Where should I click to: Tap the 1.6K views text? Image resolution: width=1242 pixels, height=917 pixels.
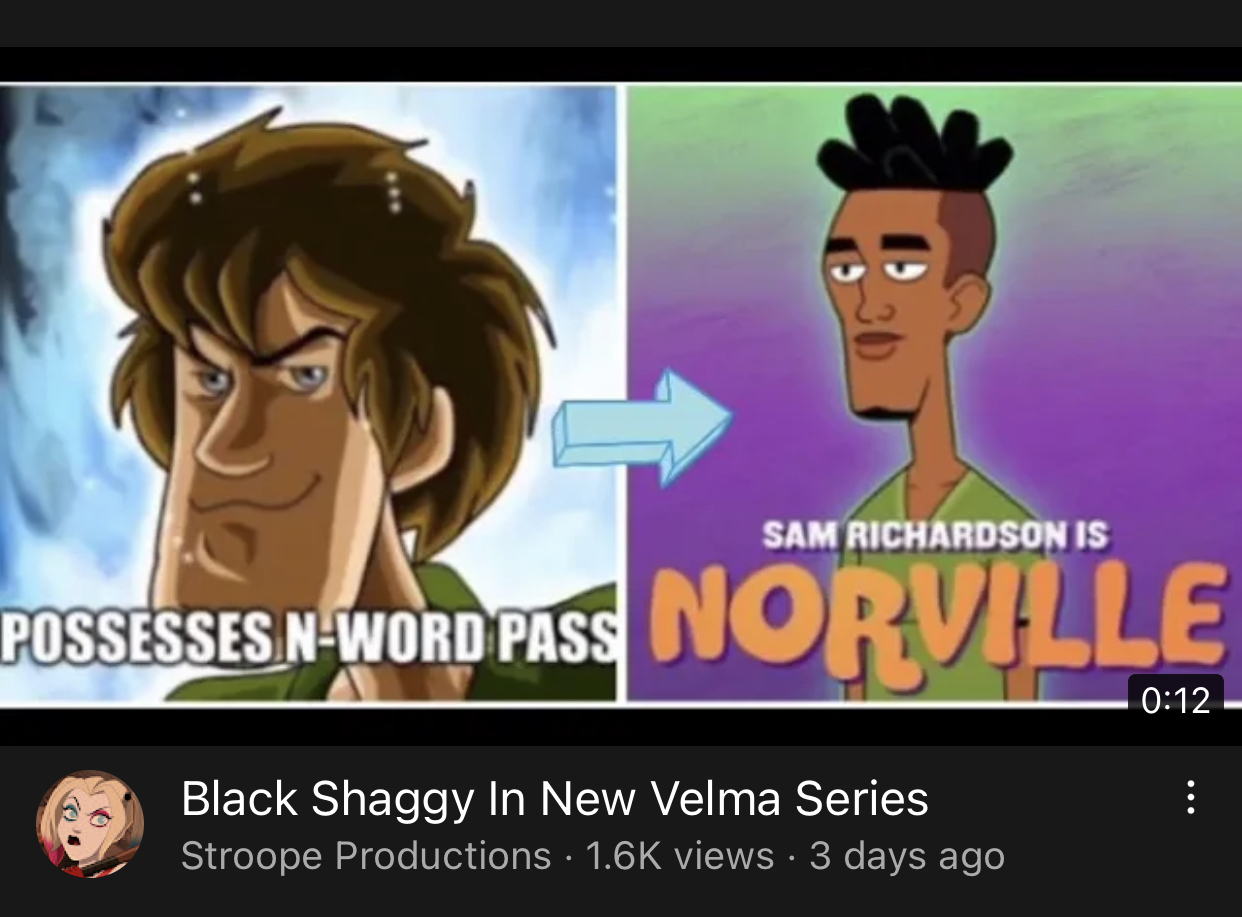[680, 856]
